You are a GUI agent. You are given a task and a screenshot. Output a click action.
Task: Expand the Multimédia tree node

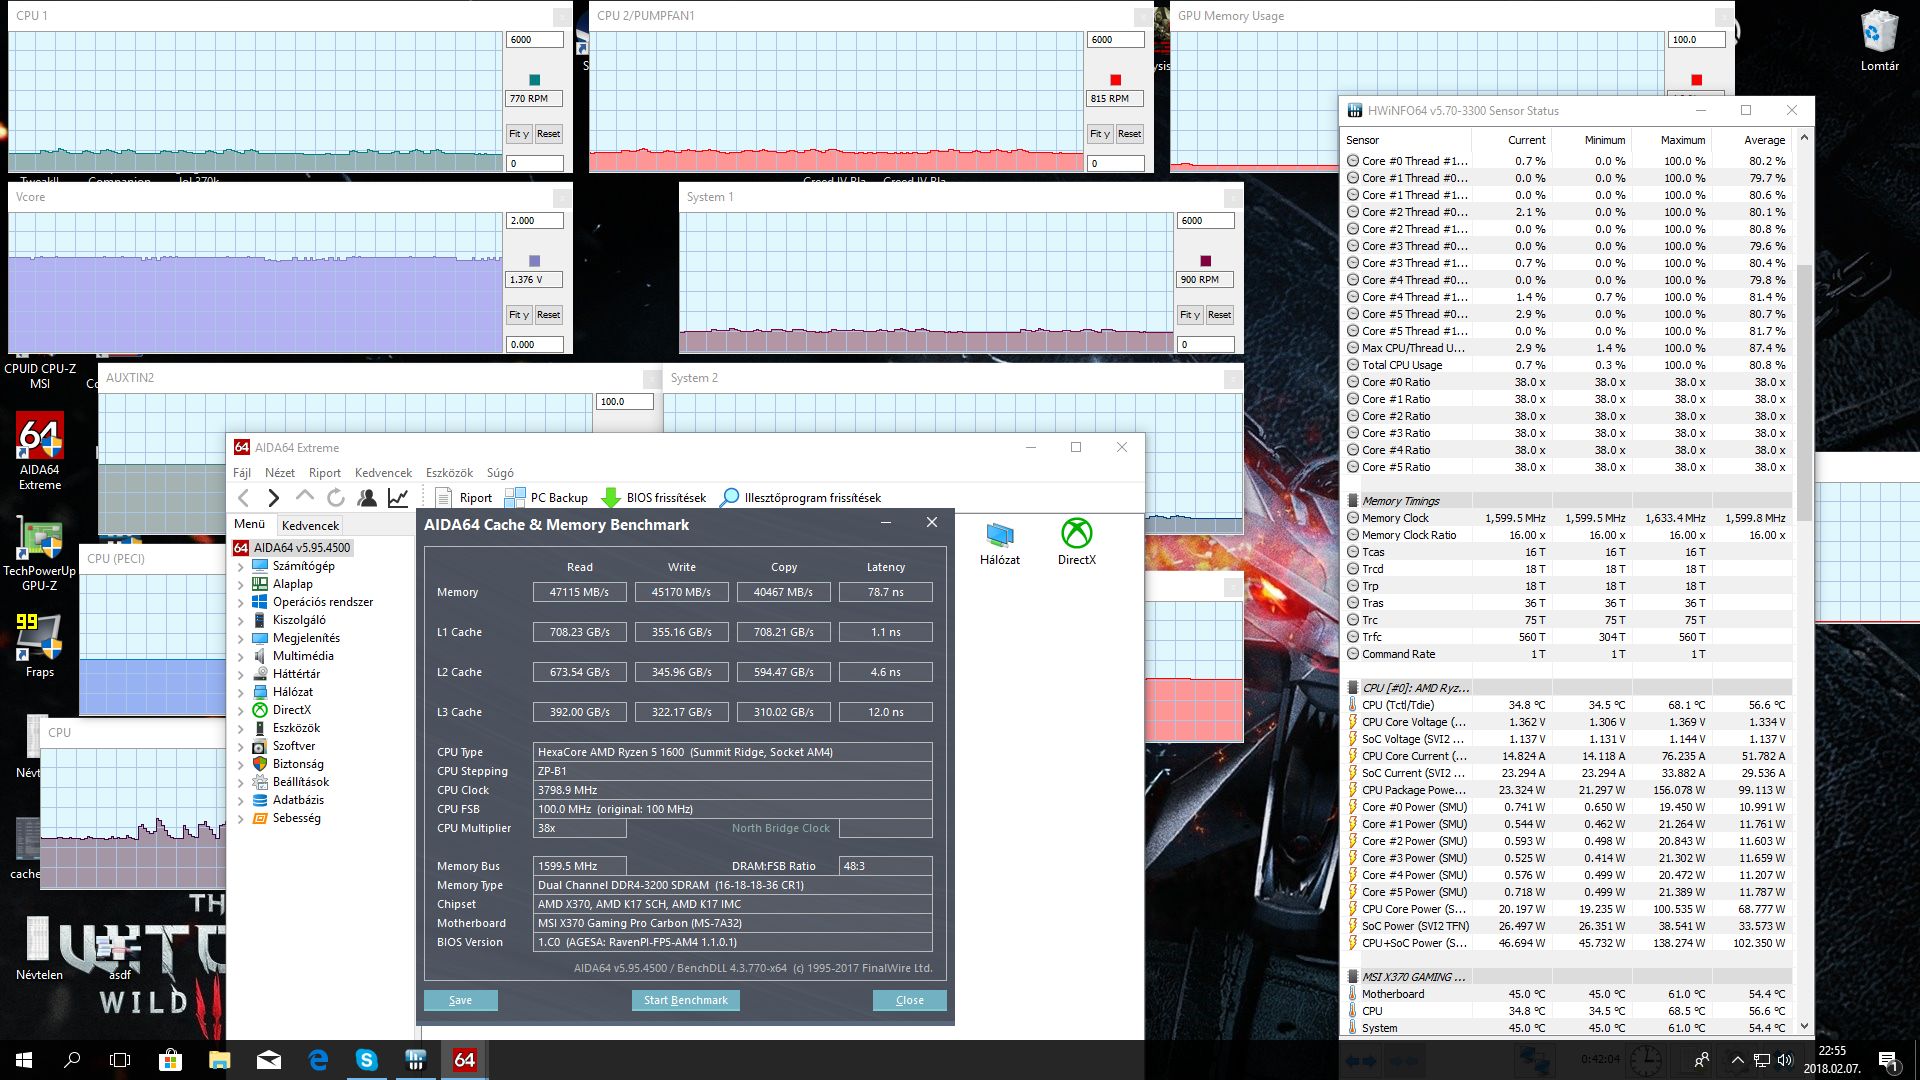pyautogui.click(x=240, y=656)
